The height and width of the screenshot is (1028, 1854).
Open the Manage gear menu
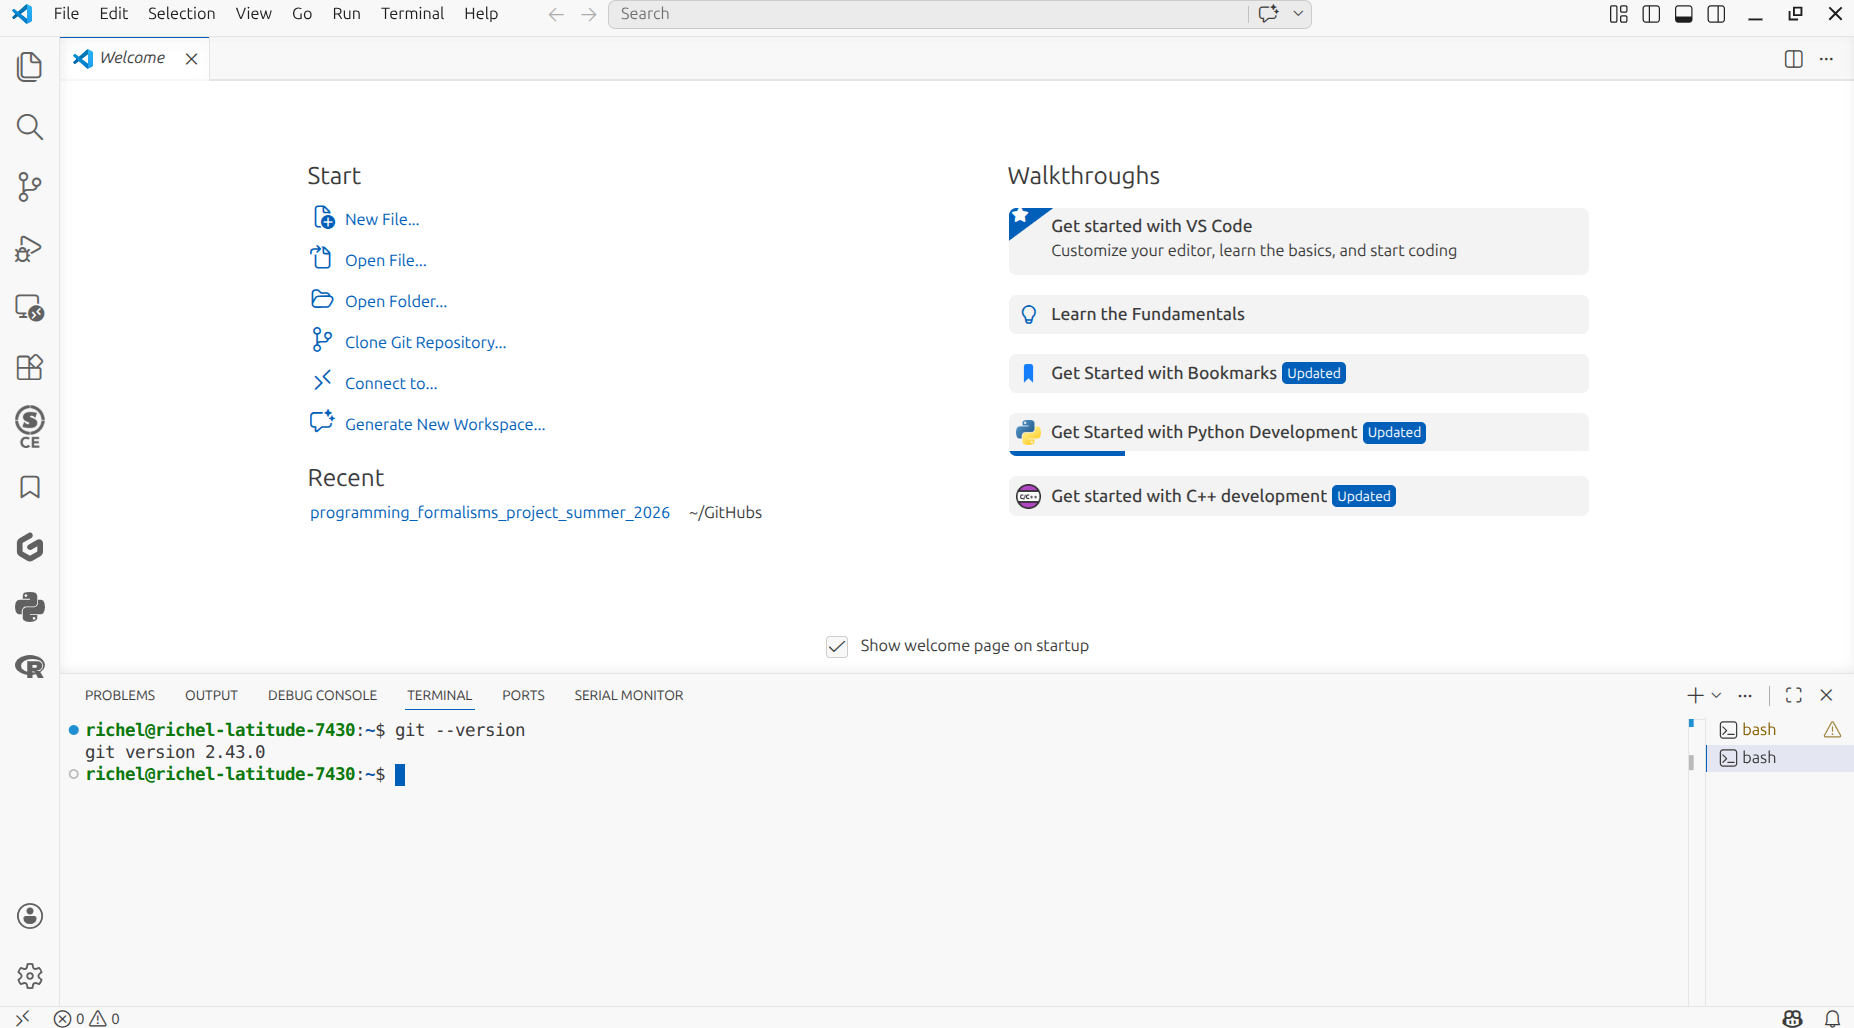click(30, 976)
